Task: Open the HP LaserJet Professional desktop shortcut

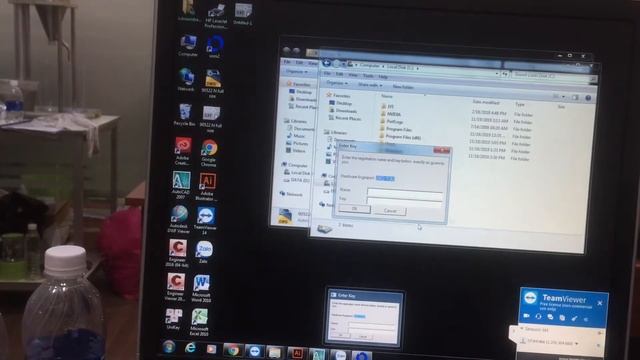Action: click(x=216, y=16)
